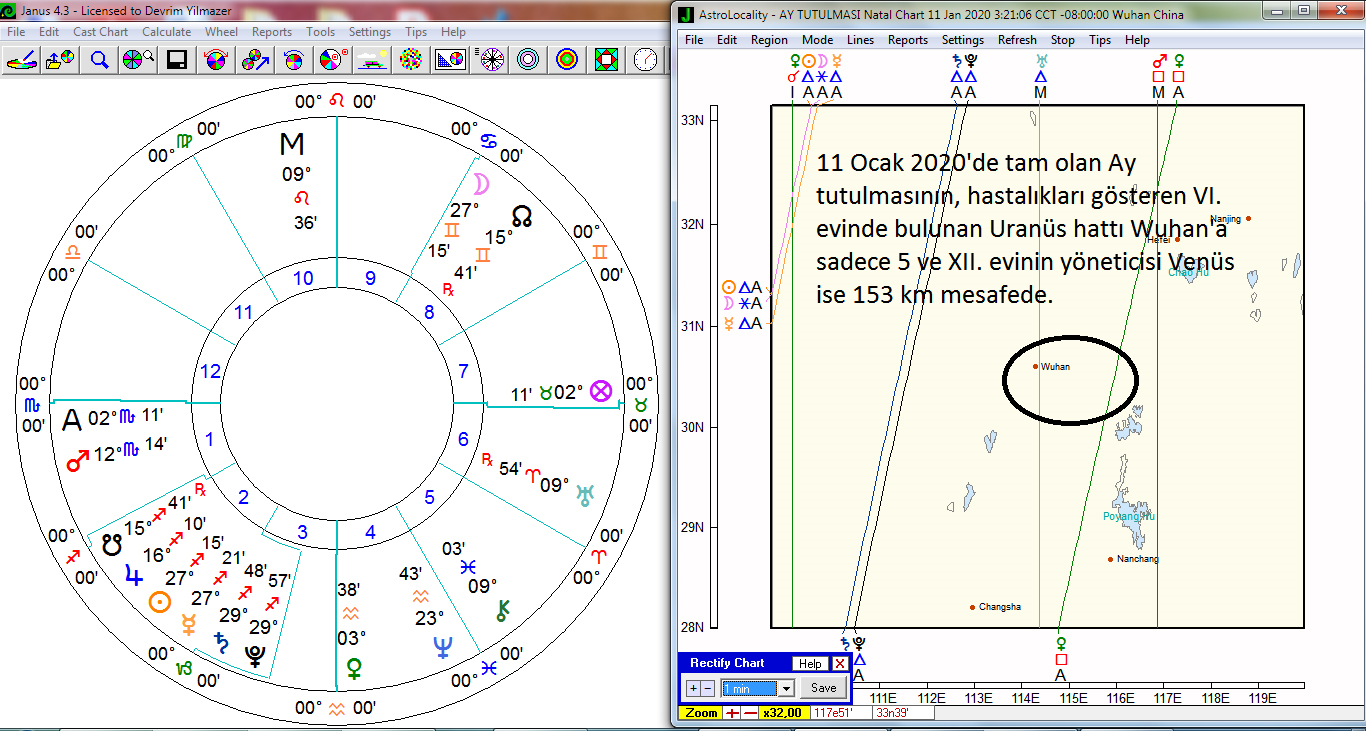The image size is (1366, 731).
Task: Open the Wheel menu
Action: point(221,32)
